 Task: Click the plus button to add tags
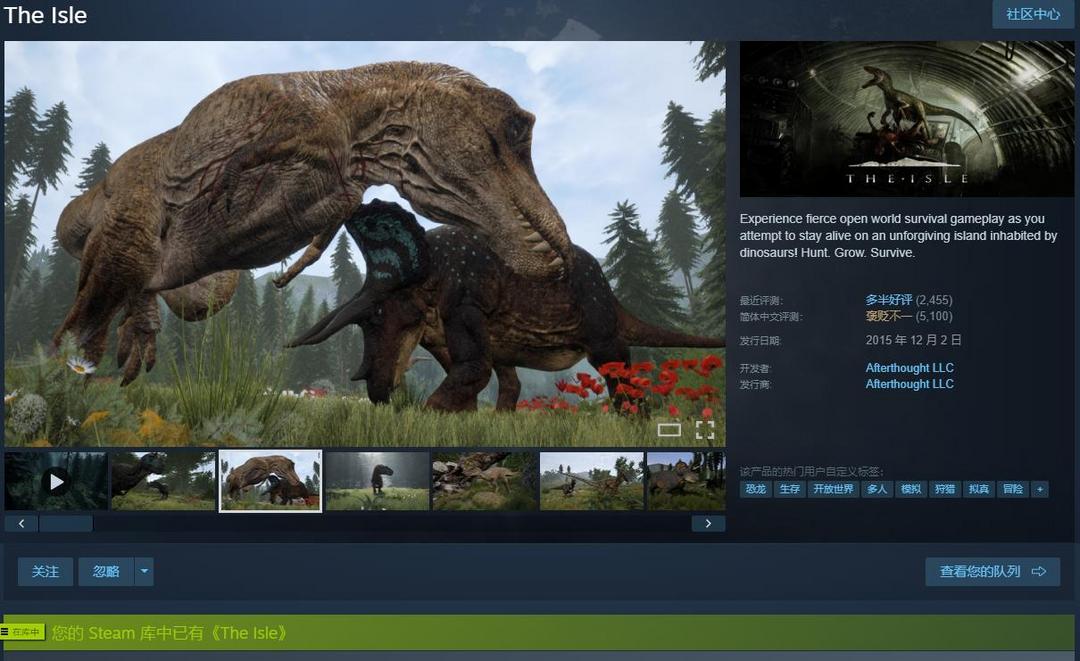(1039, 489)
